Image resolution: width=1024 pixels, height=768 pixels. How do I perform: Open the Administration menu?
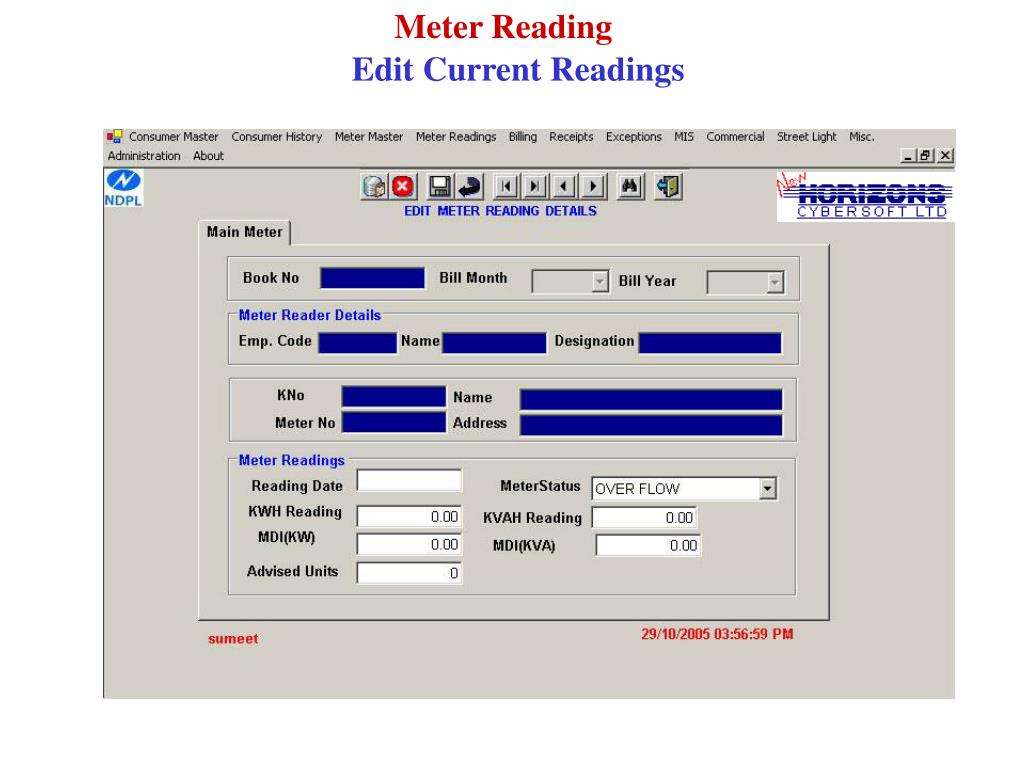click(x=144, y=155)
